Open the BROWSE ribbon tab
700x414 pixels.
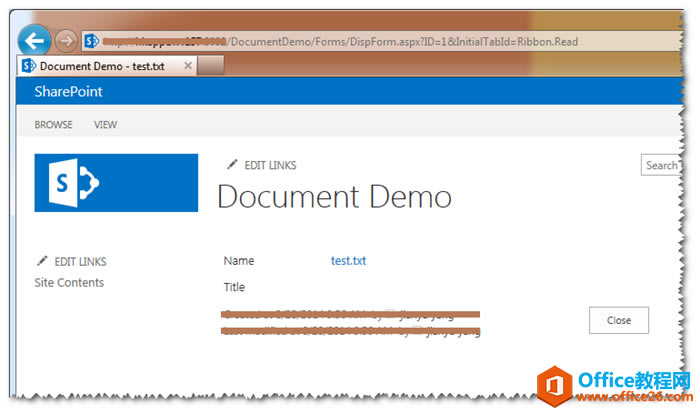[53, 125]
